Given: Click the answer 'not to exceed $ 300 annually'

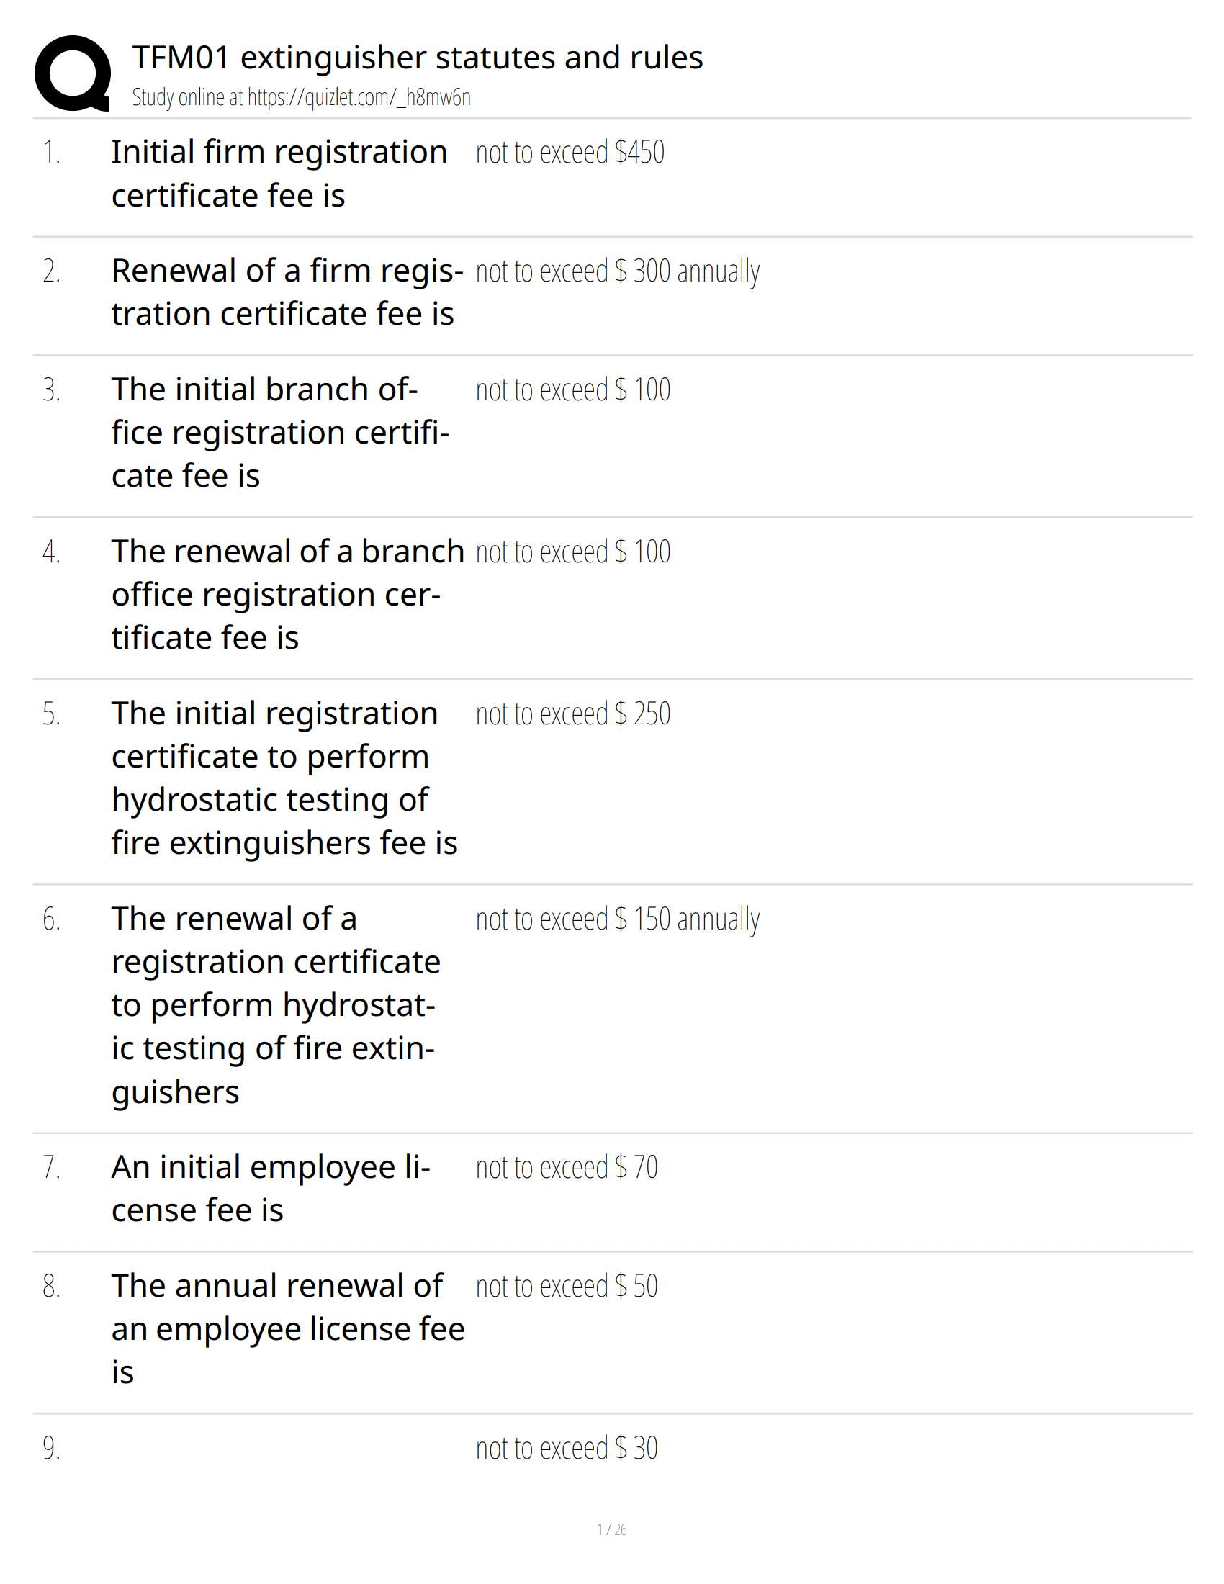Looking at the screenshot, I should (618, 271).
